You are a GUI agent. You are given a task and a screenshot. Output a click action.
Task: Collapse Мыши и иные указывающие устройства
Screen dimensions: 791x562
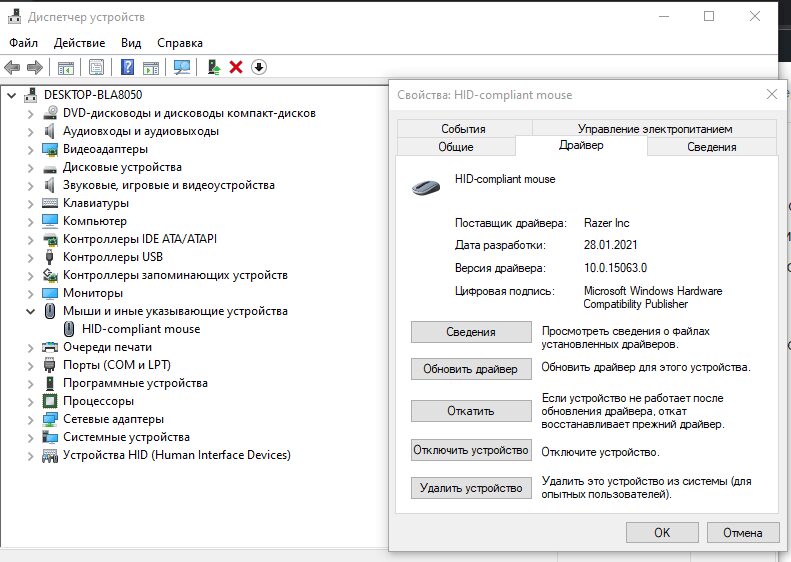[x=30, y=311]
